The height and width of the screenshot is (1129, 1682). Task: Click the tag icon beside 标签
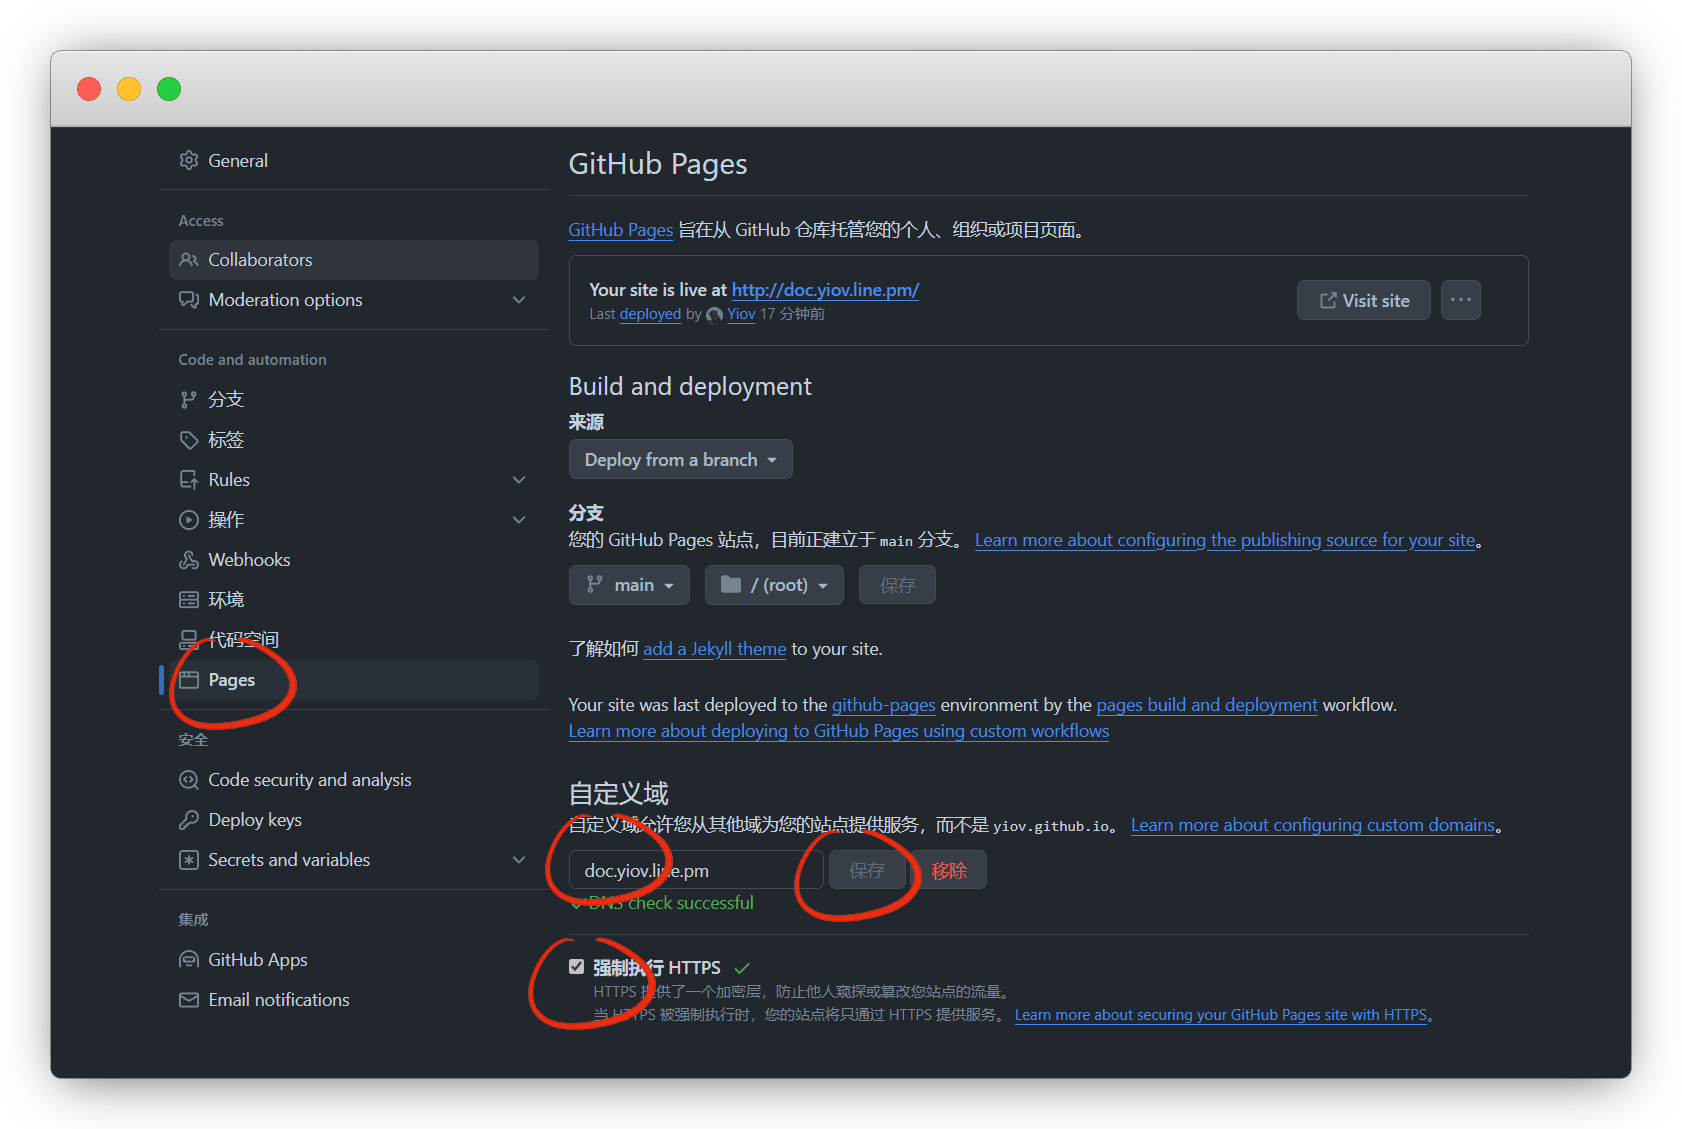click(188, 440)
